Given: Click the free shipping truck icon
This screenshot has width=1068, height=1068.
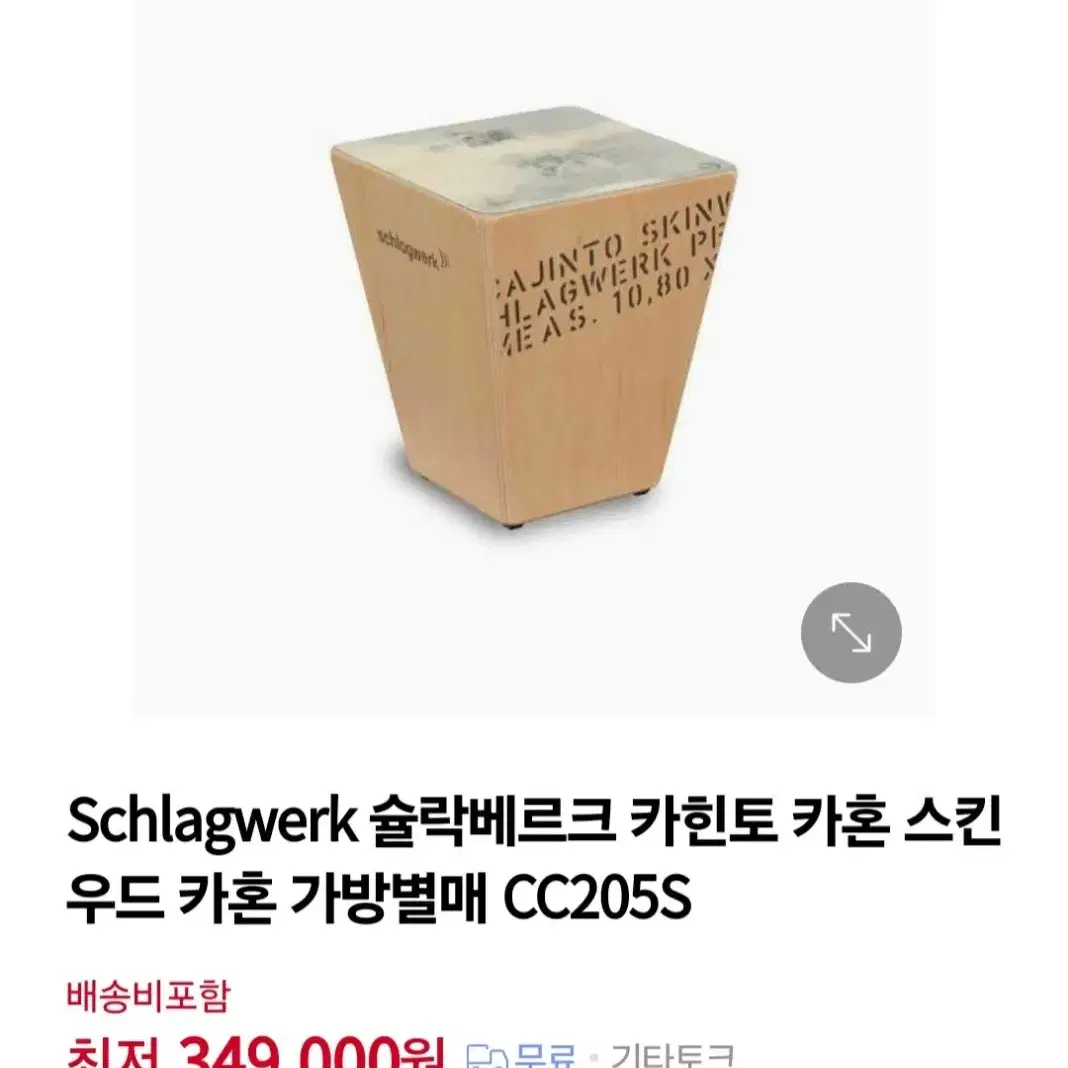Looking at the screenshot, I should (x=488, y=1058).
